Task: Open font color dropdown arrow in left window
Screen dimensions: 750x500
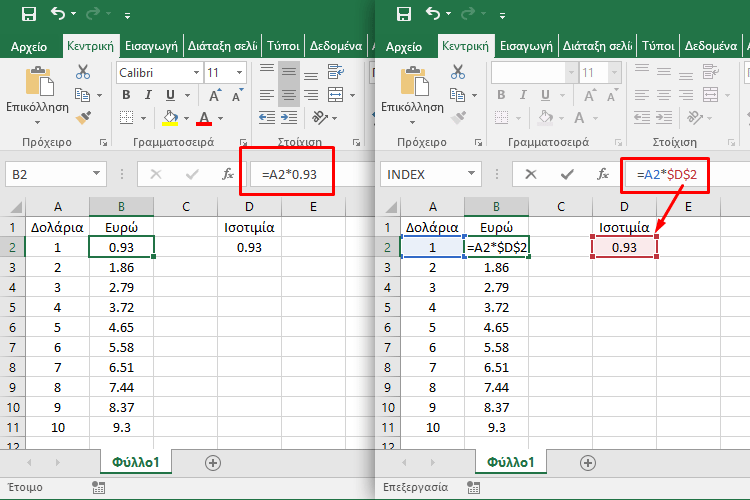Action: 220,118
